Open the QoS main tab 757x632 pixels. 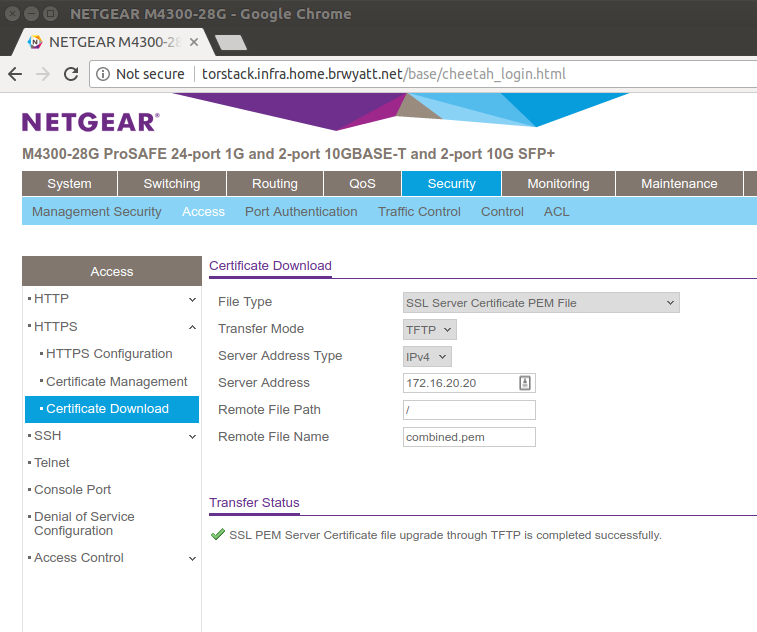click(362, 183)
